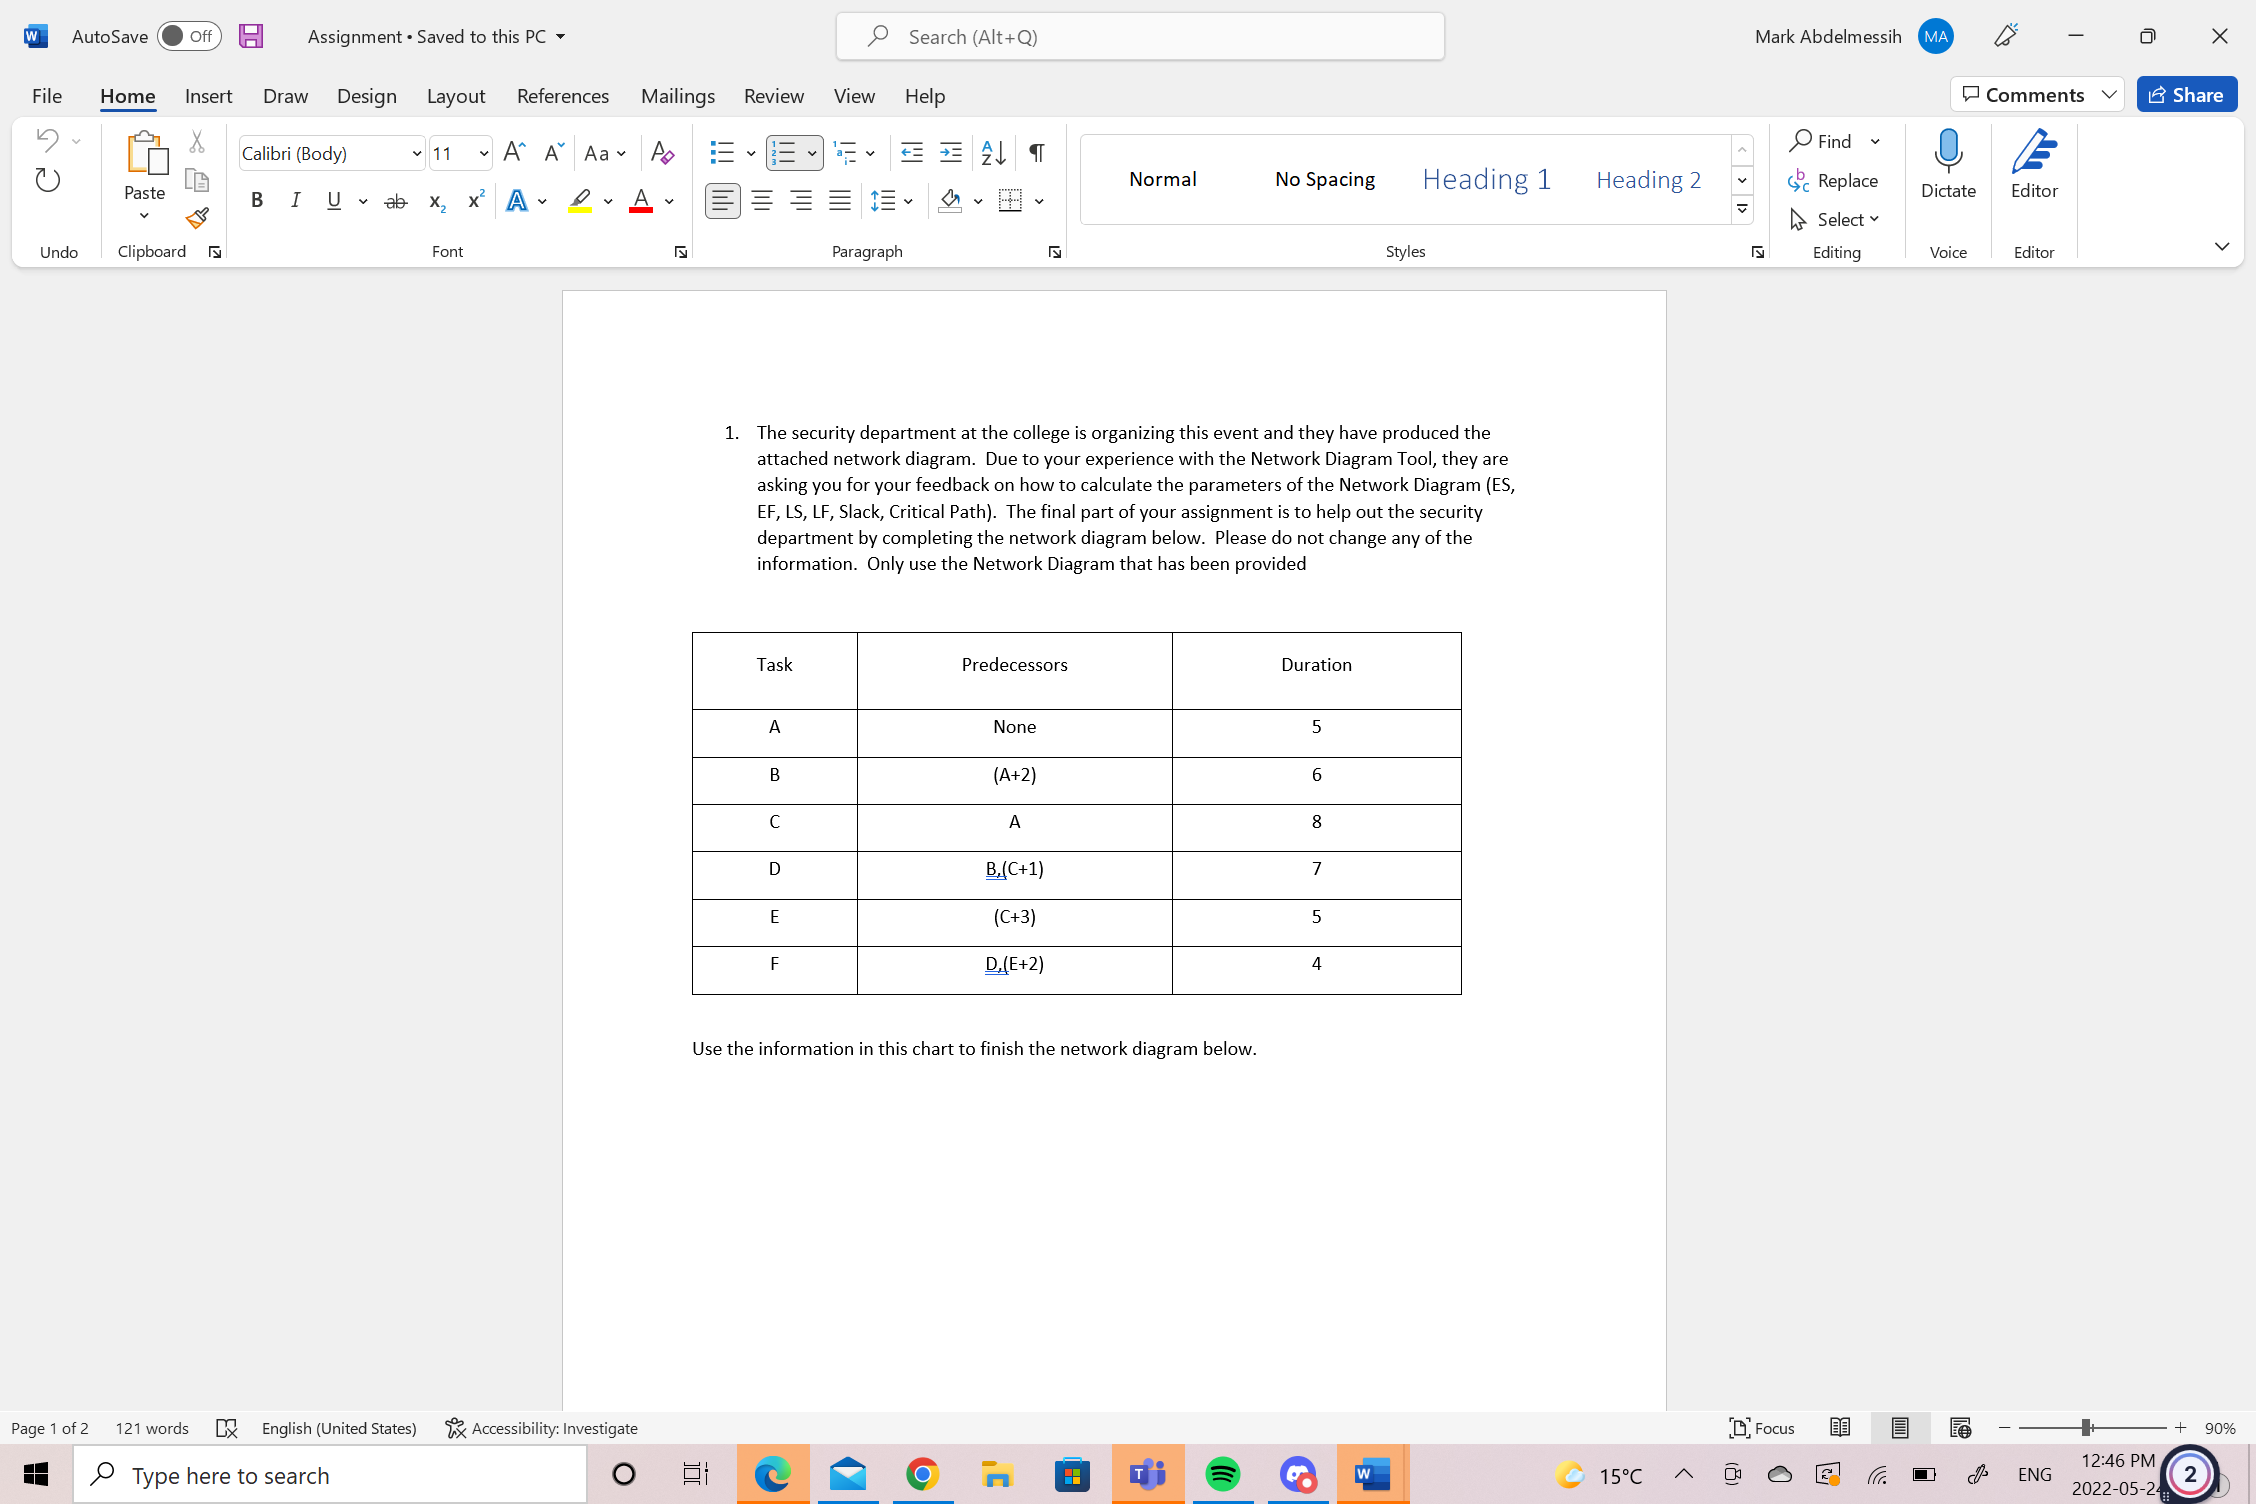
Task: Apply bold formatting
Action: click(x=257, y=201)
